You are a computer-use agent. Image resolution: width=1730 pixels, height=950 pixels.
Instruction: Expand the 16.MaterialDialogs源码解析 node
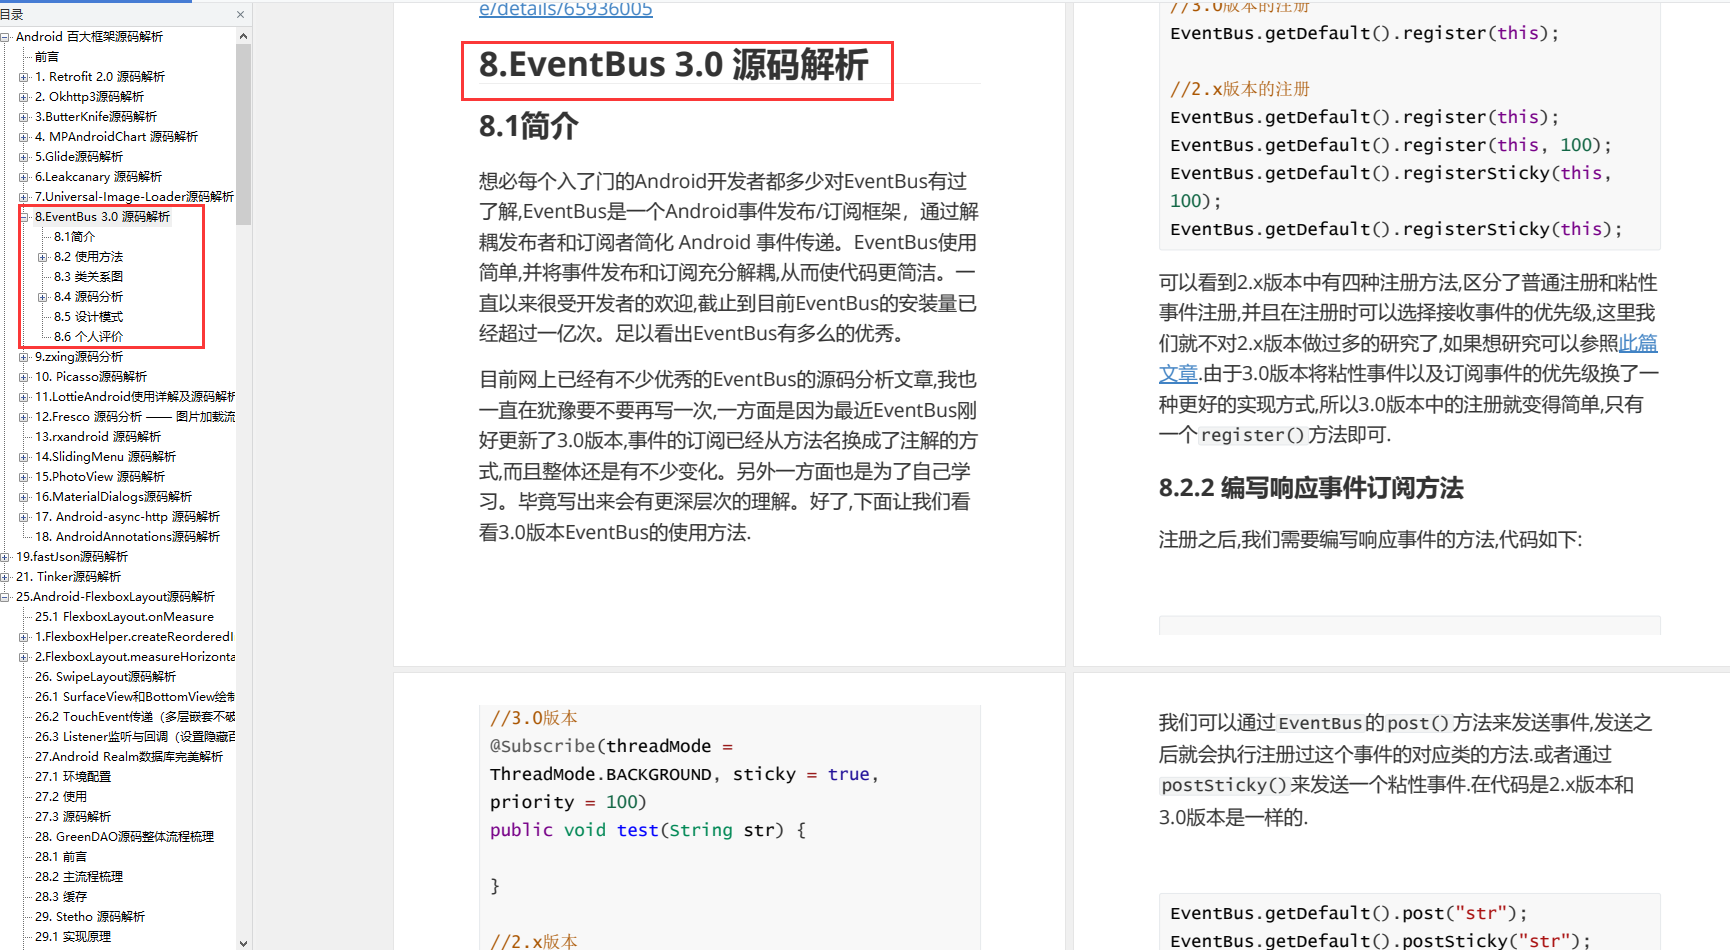pyautogui.click(x=24, y=497)
